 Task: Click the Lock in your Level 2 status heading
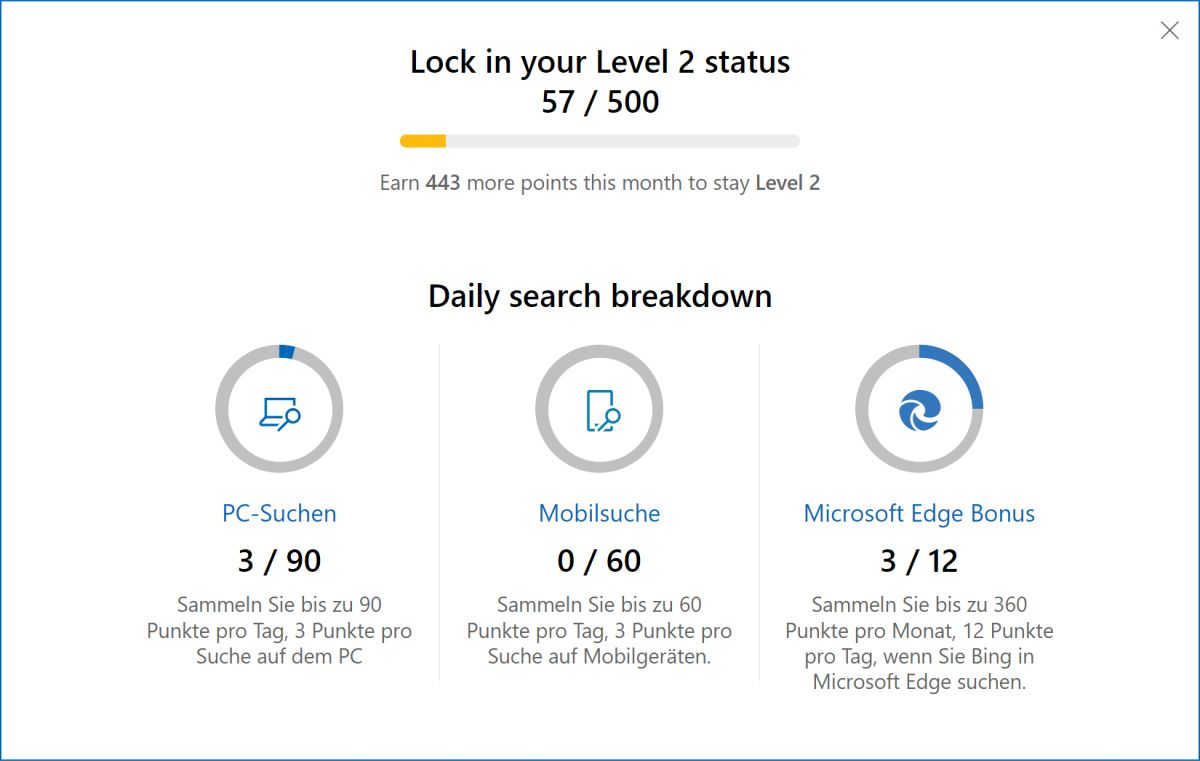(600, 62)
